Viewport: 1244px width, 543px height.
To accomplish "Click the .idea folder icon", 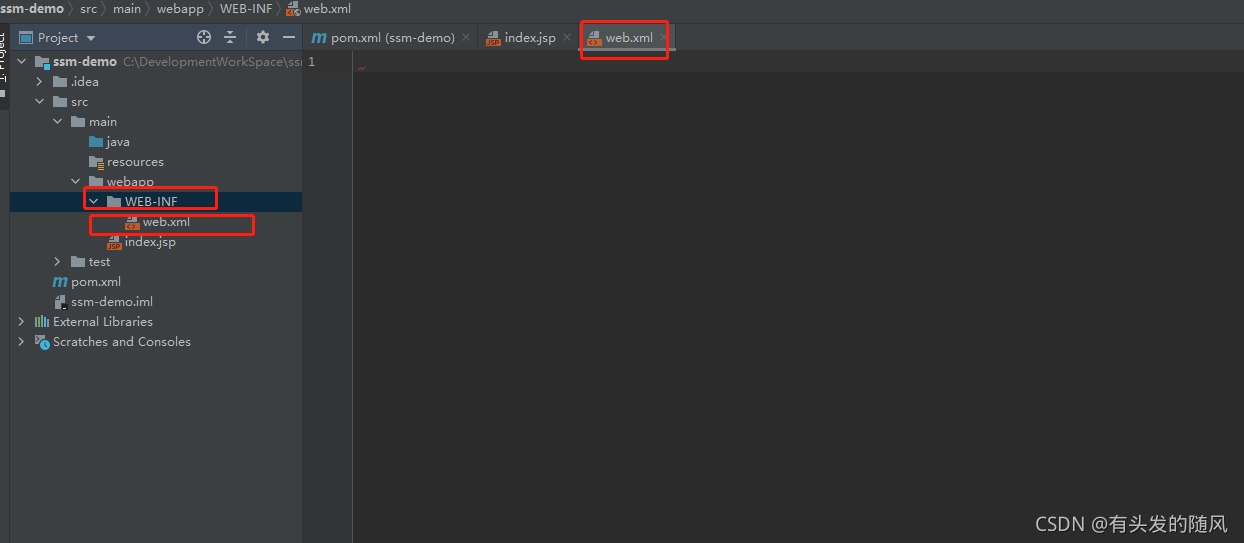I will [x=60, y=81].
